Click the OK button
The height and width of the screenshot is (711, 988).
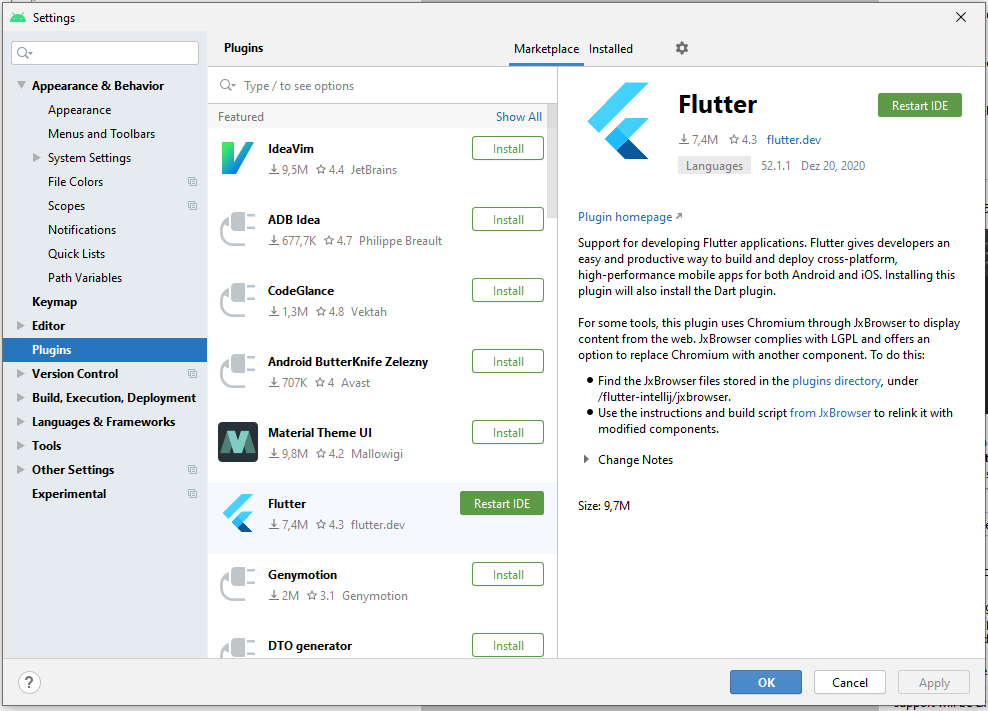point(766,682)
